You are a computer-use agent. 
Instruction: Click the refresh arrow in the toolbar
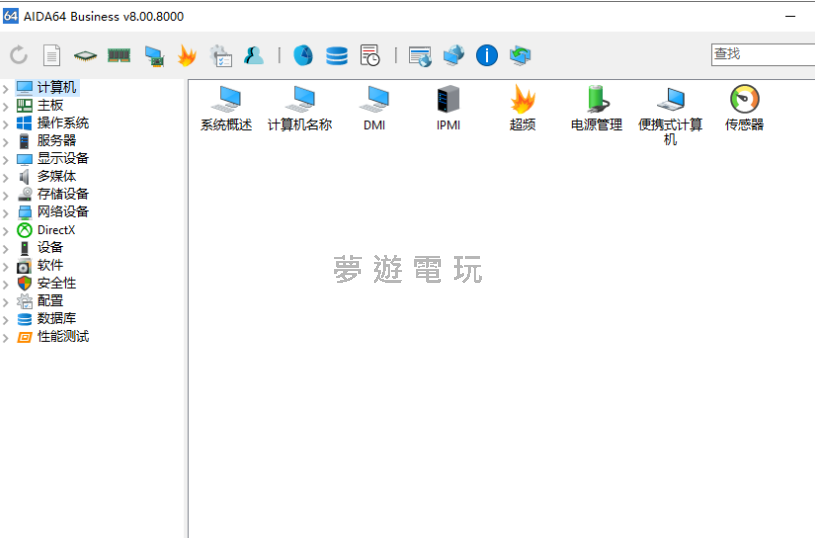pyautogui.click(x=18, y=56)
